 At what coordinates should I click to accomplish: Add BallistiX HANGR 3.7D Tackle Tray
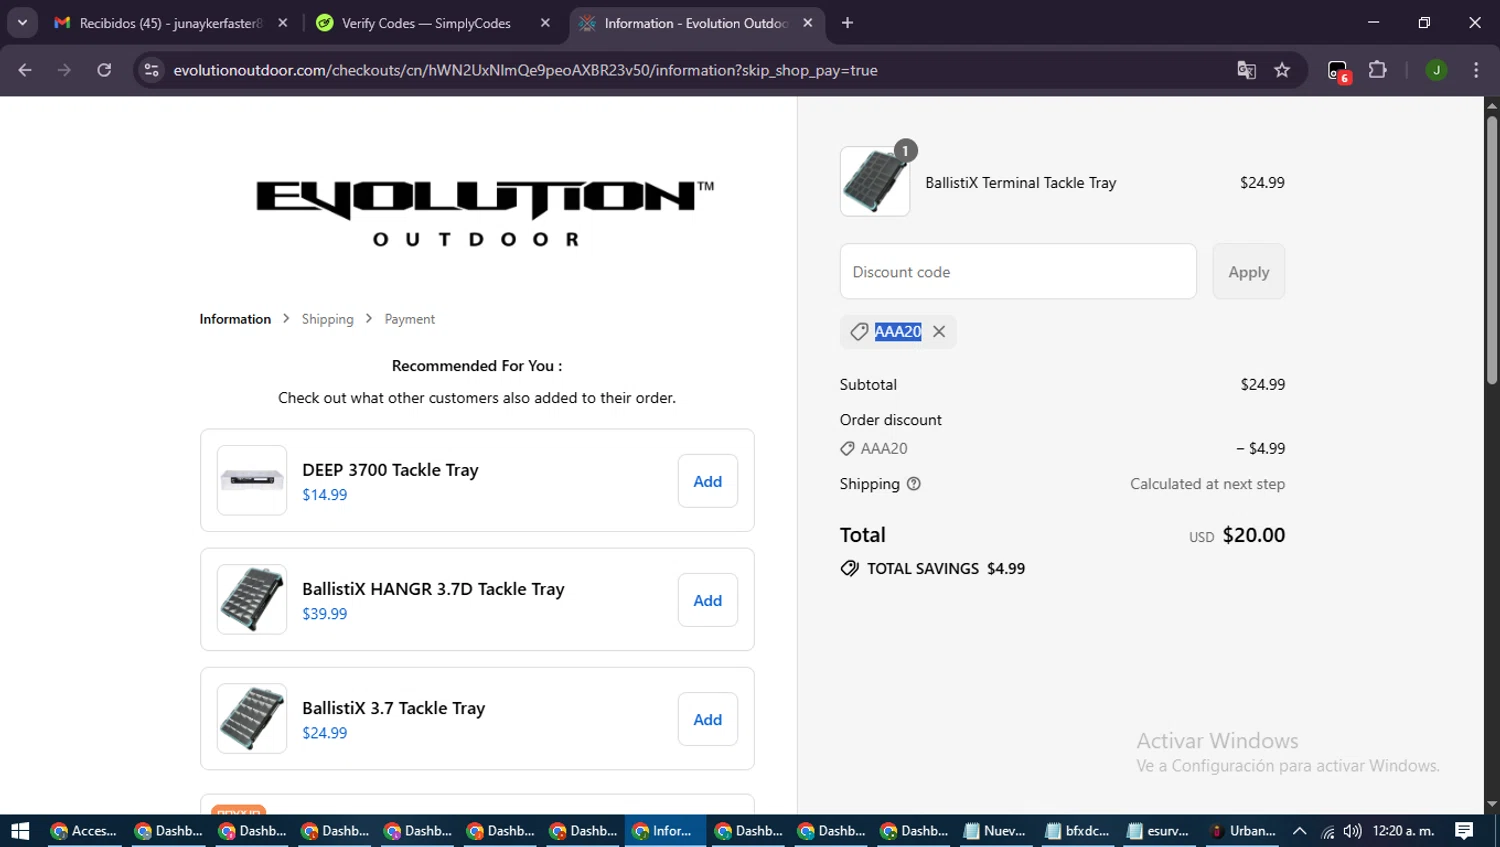click(708, 600)
